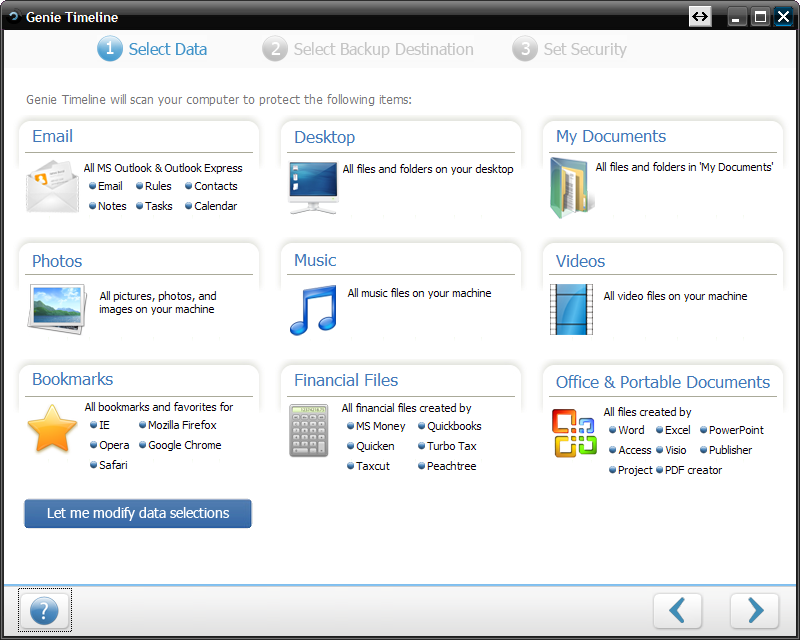Click the Videos section heading
This screenshot has width=800, height=640.
tap(580, 261)
